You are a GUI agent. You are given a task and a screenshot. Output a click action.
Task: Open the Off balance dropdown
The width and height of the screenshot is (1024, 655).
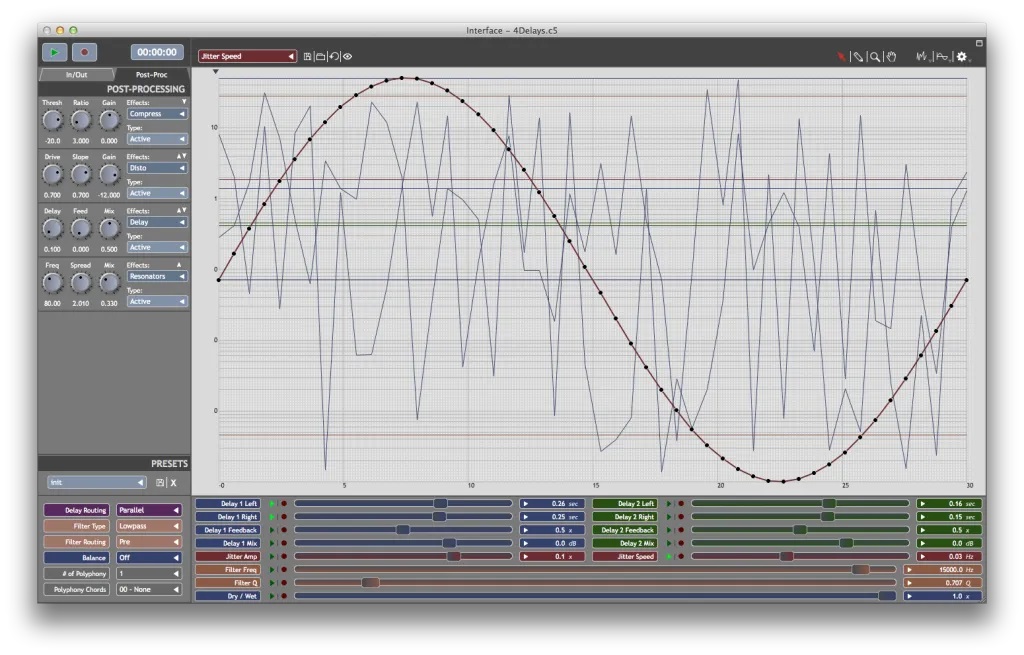(x=149, y=558)
